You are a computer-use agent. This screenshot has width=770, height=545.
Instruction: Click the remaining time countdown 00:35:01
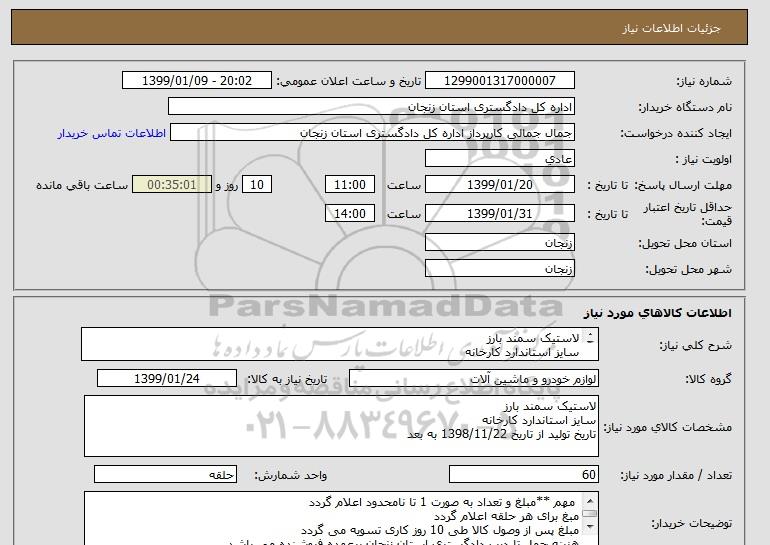[172, 185]
